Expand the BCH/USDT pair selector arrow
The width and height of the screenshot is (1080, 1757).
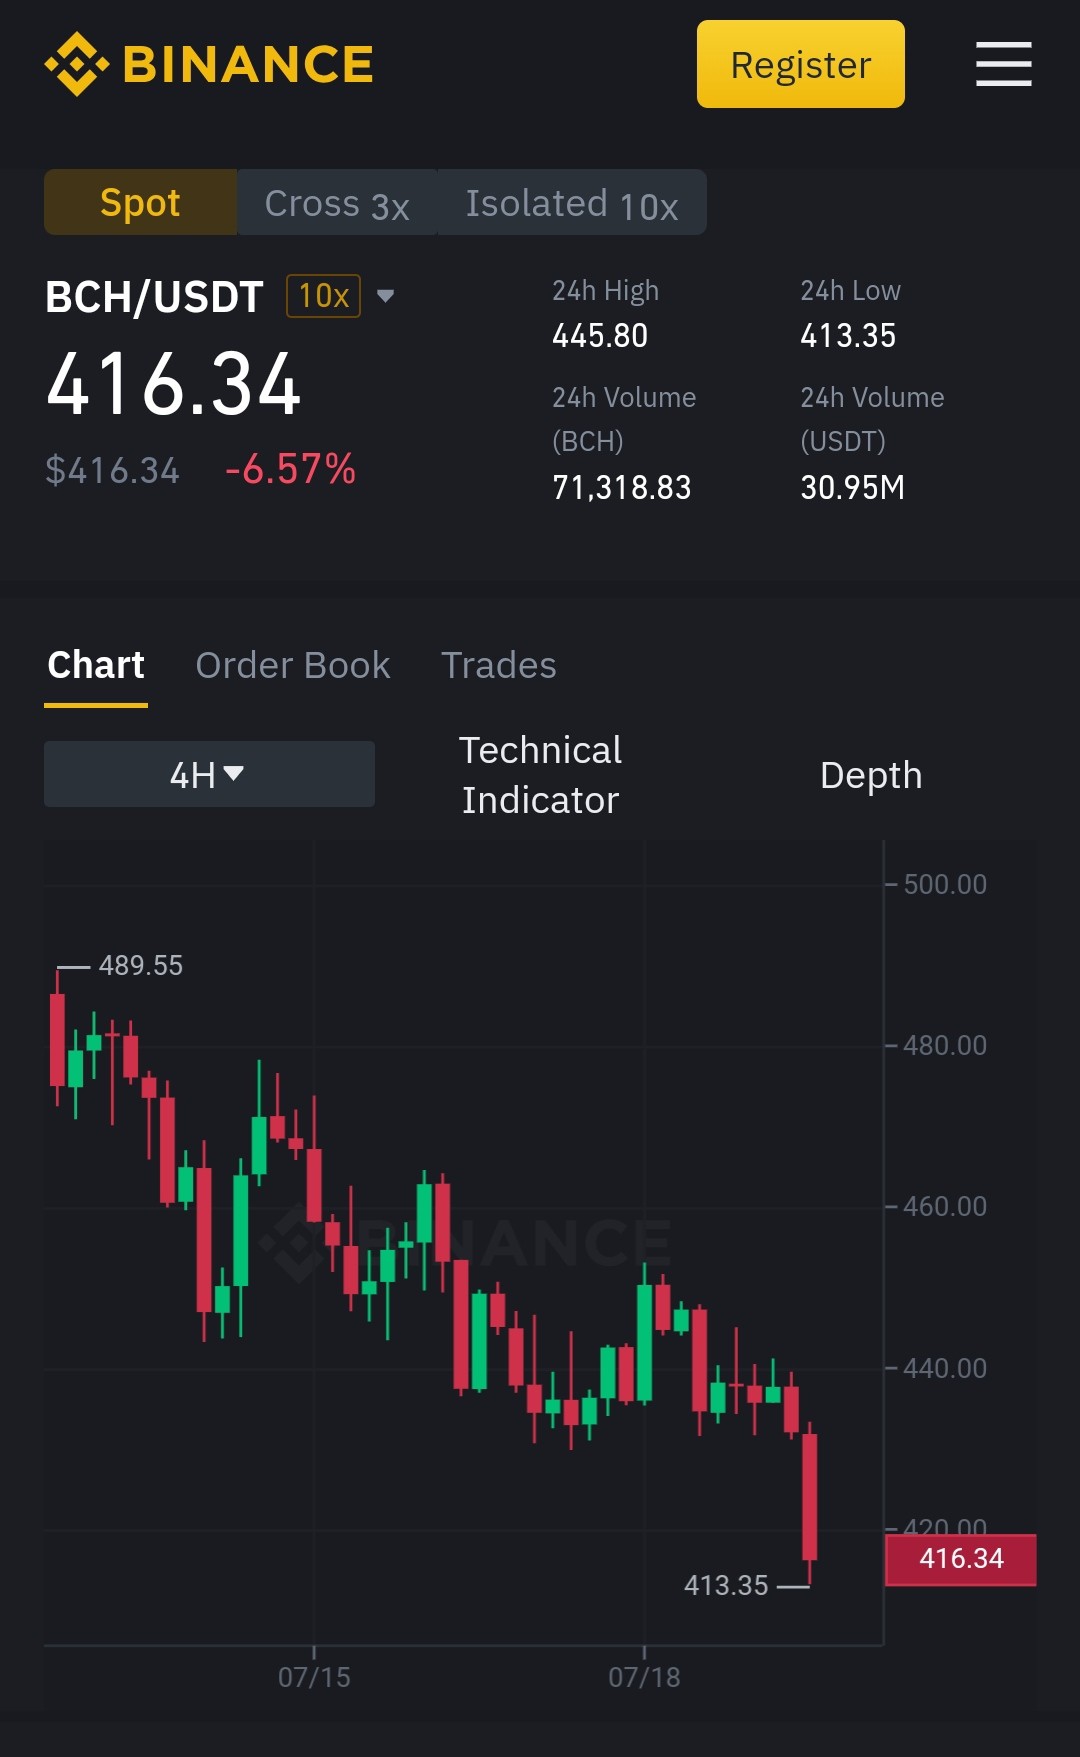point(385,296)
